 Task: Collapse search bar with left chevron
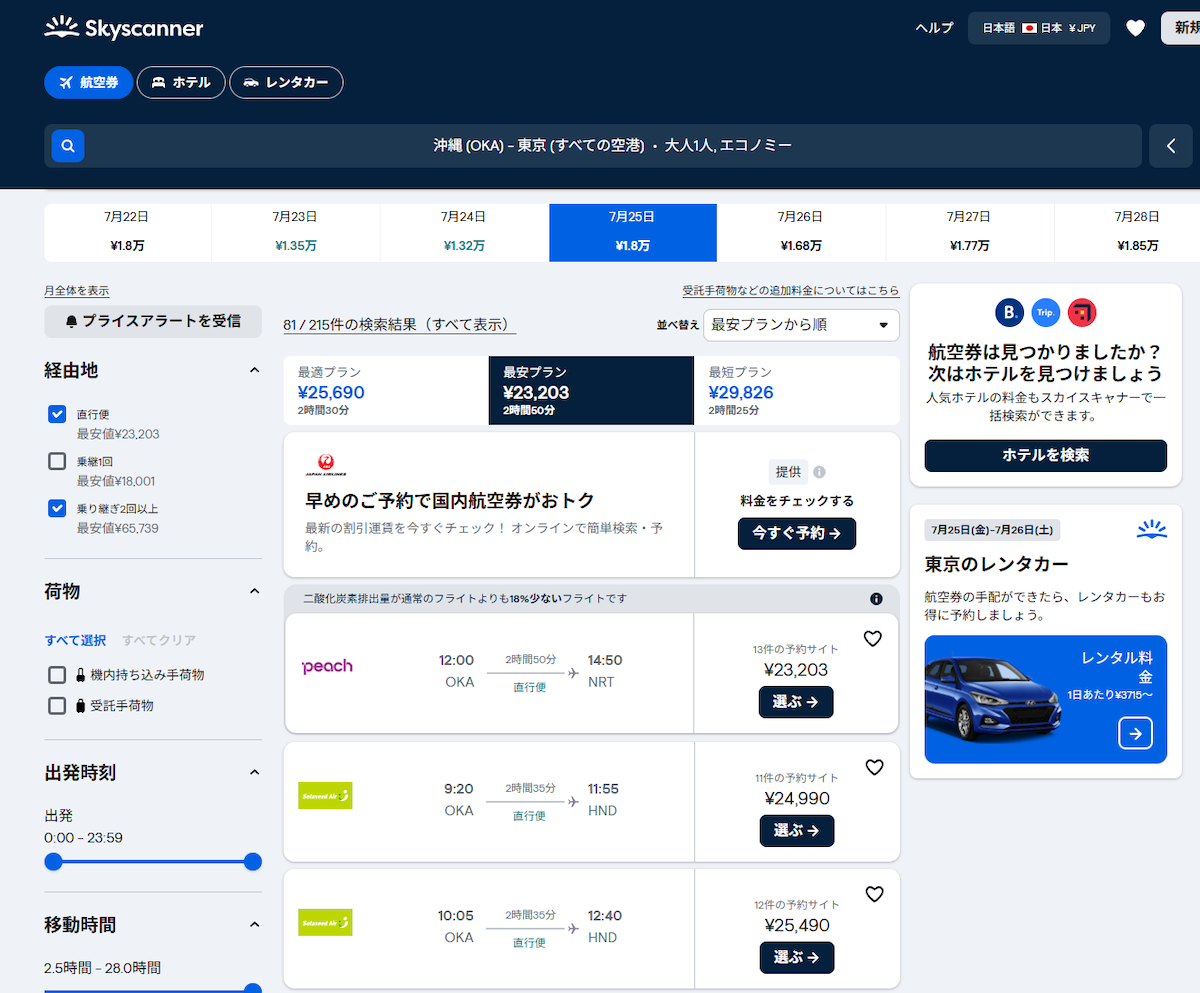1171,146
